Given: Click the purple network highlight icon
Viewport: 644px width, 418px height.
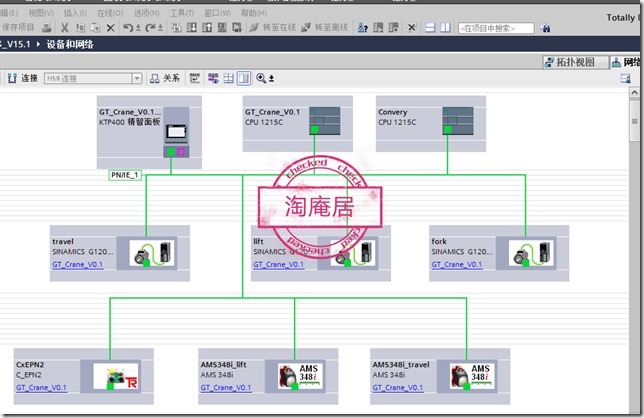Looking at the screenshot, I should click(213, 78).
